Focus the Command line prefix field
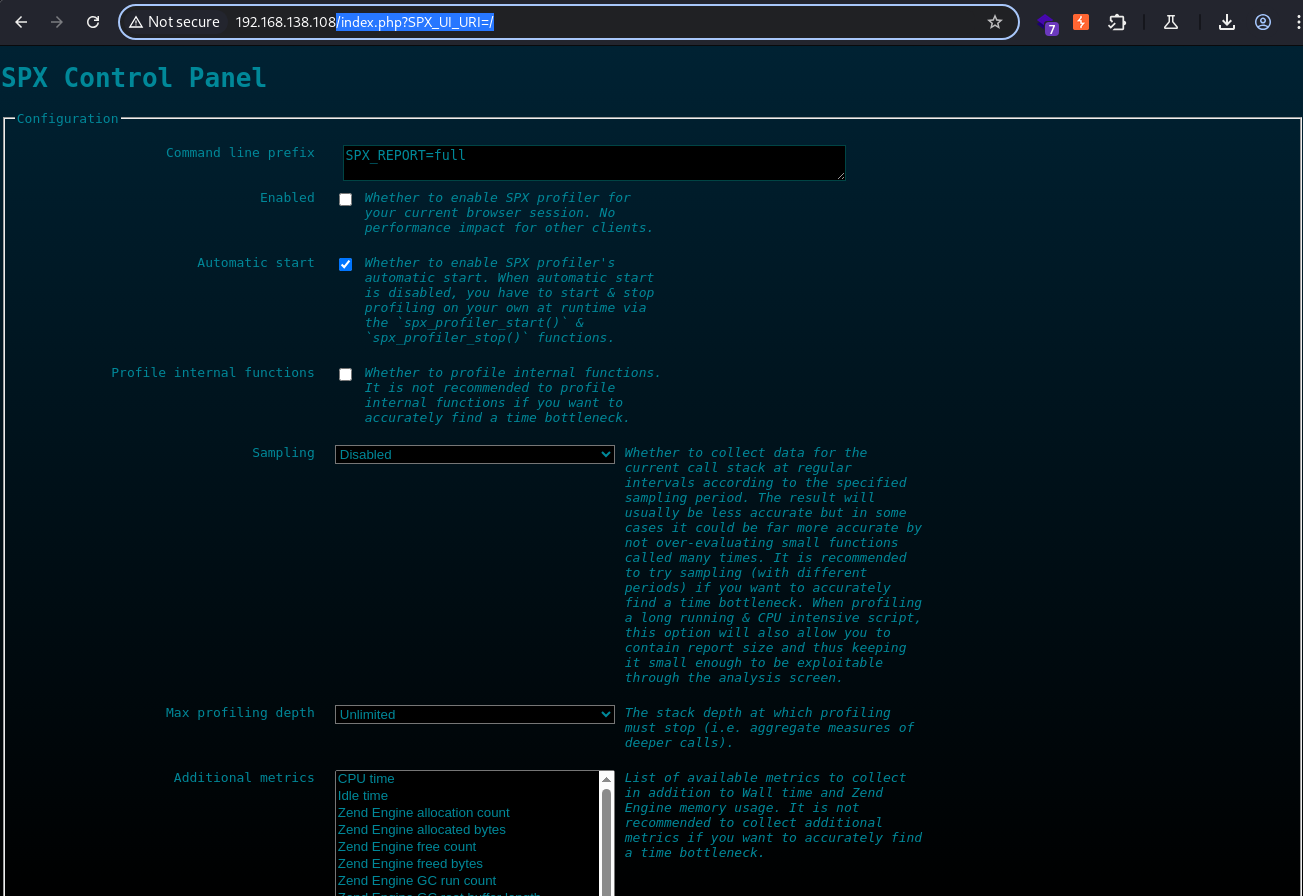Image resolution: width=1303 pixels, height=896 pixels. coord(594,163)
